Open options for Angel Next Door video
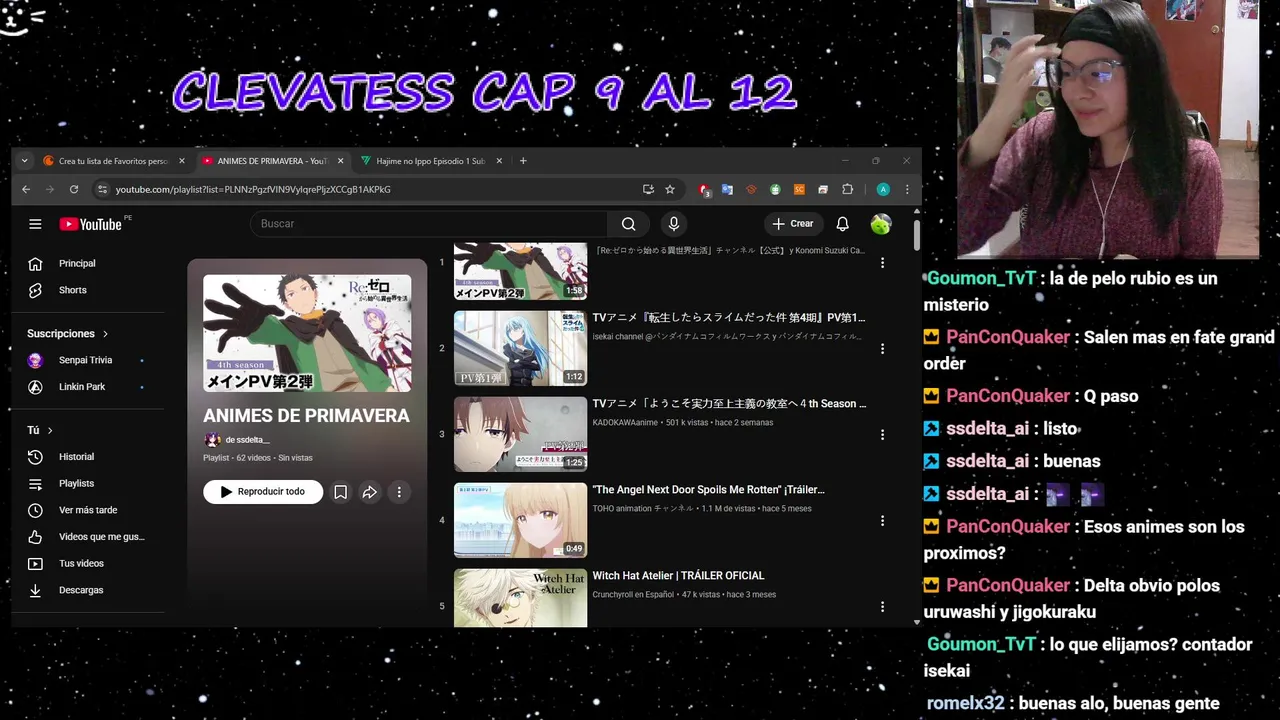 (x=882, y=521)
